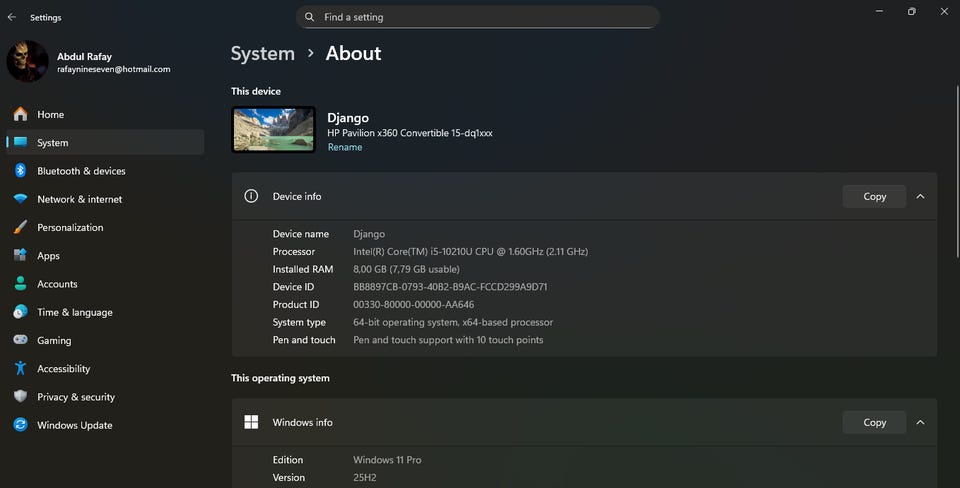Click Version value 25H2

pyautogui.click(x=365, y=478)
